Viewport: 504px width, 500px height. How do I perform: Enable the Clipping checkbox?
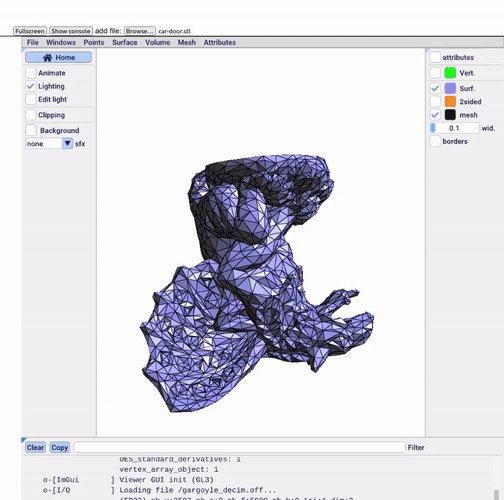(31, 115)
